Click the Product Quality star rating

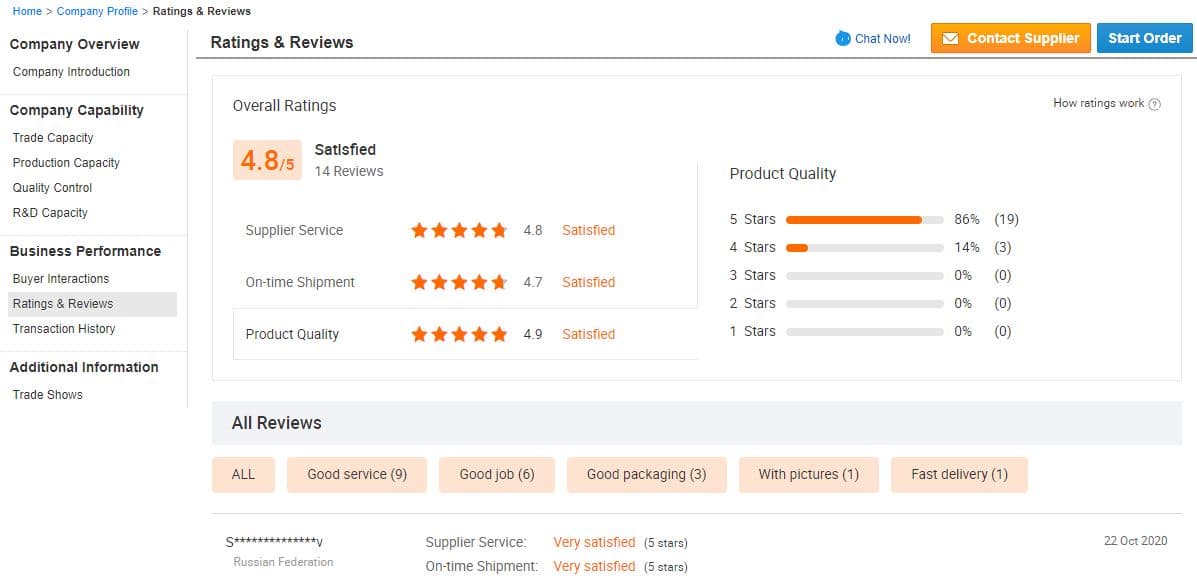(x=459, y=335)
